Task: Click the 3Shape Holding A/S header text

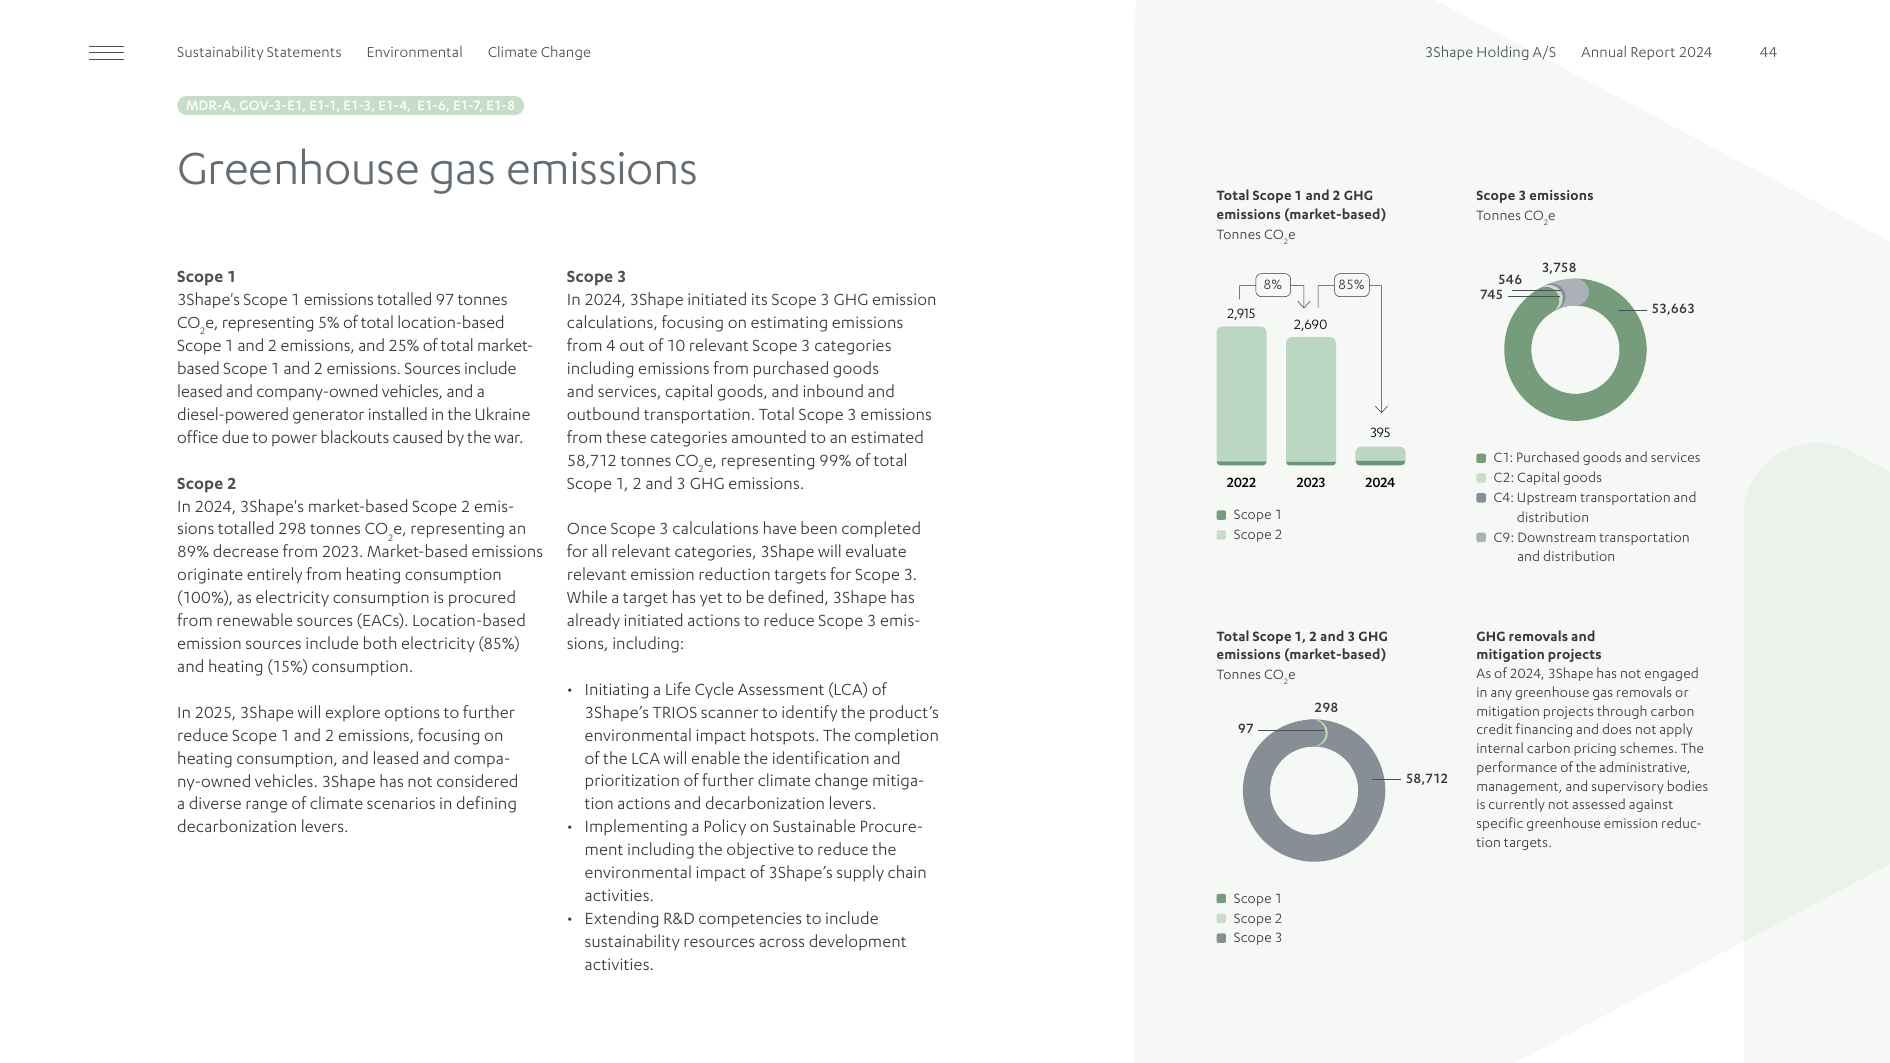Action: (x=1490, y=52)
